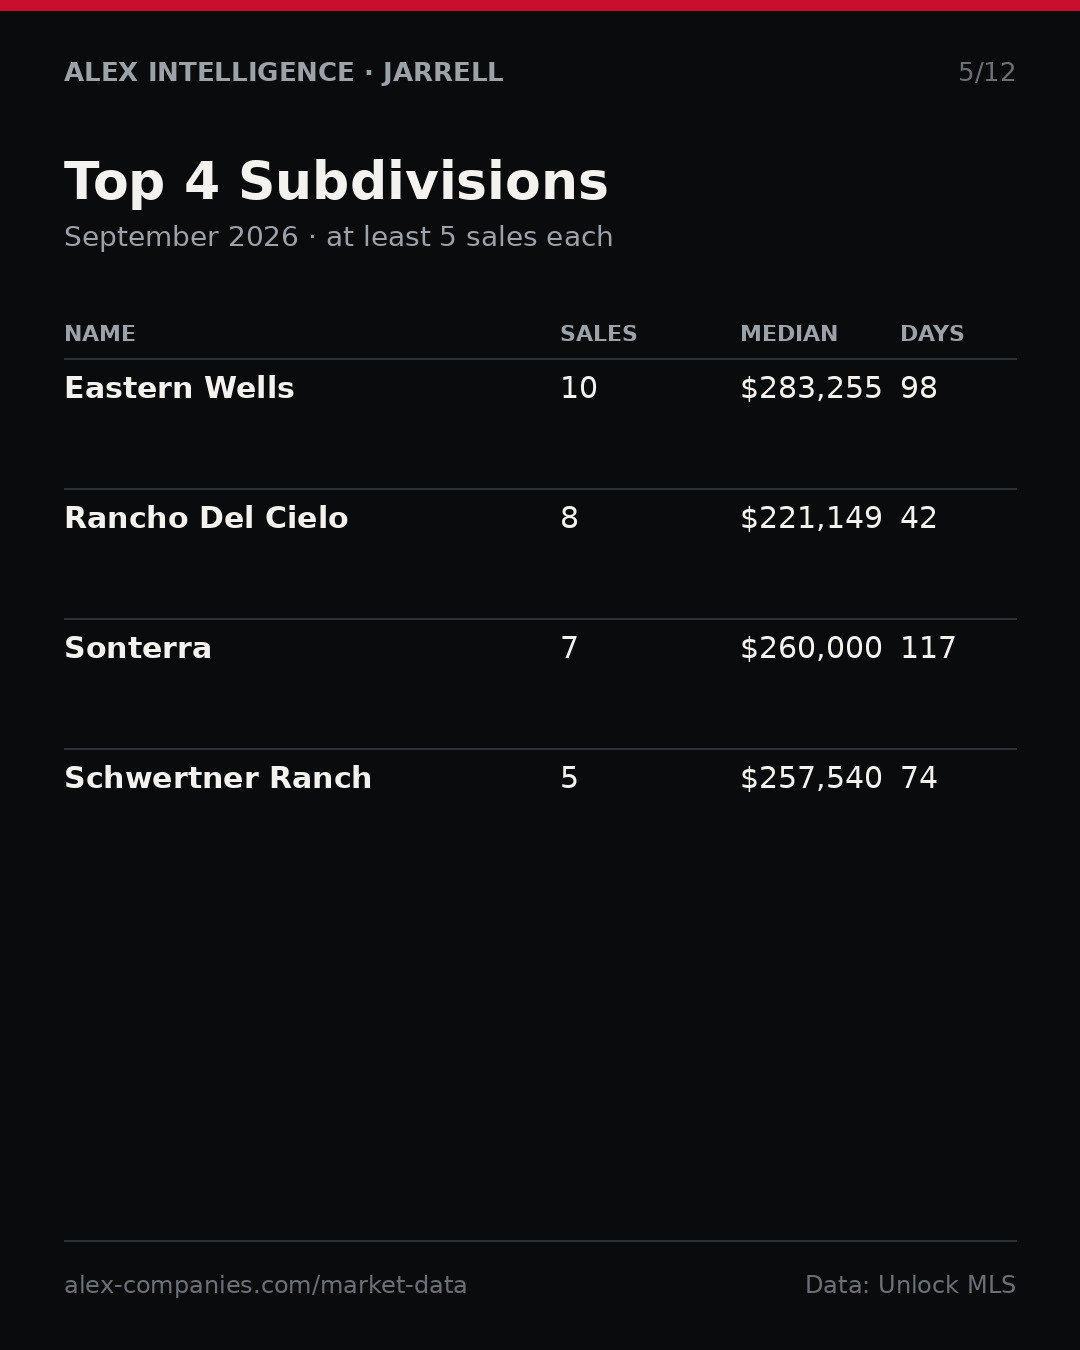
Task: Select the NAME column header
Action: tap(100, 334)
